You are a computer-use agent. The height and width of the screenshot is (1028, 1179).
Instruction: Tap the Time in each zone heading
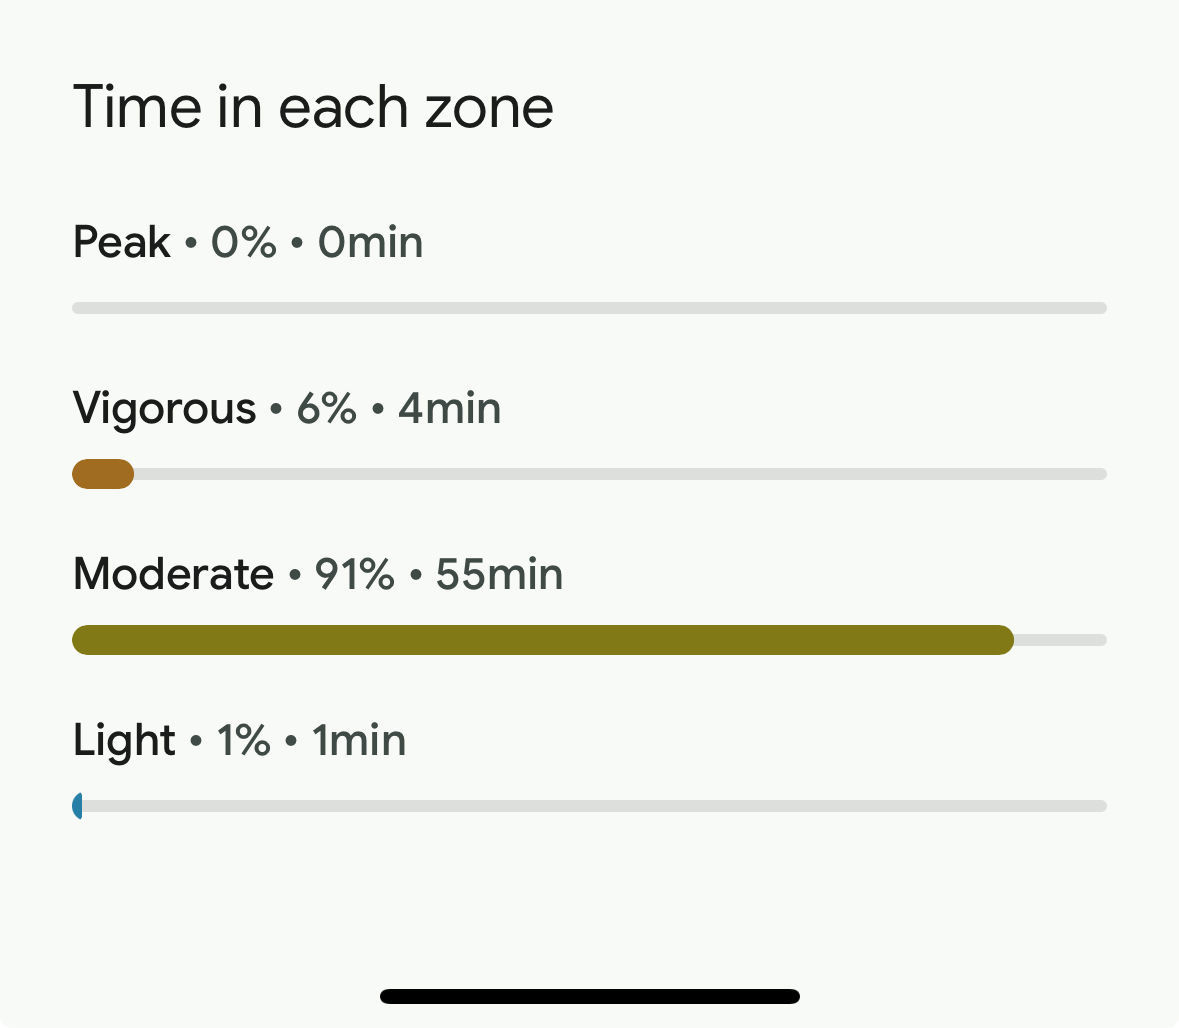pyautogui.click(x=313, y=108)
